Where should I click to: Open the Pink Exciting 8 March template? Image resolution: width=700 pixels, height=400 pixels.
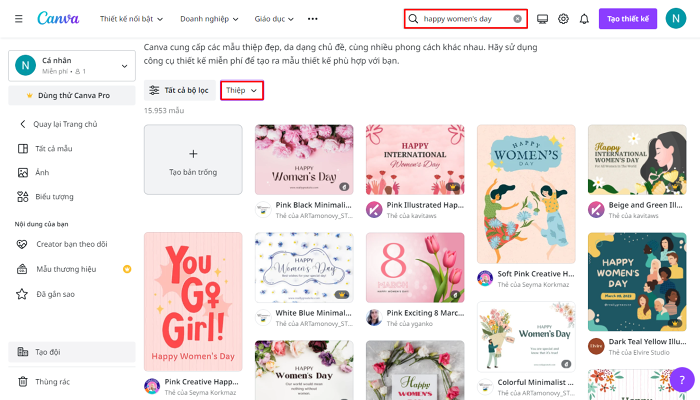point(415,267)
